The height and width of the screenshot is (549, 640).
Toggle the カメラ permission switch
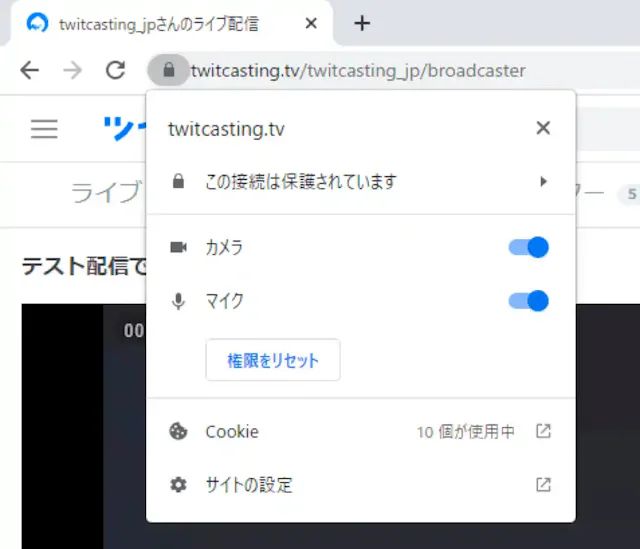point(528,247)
